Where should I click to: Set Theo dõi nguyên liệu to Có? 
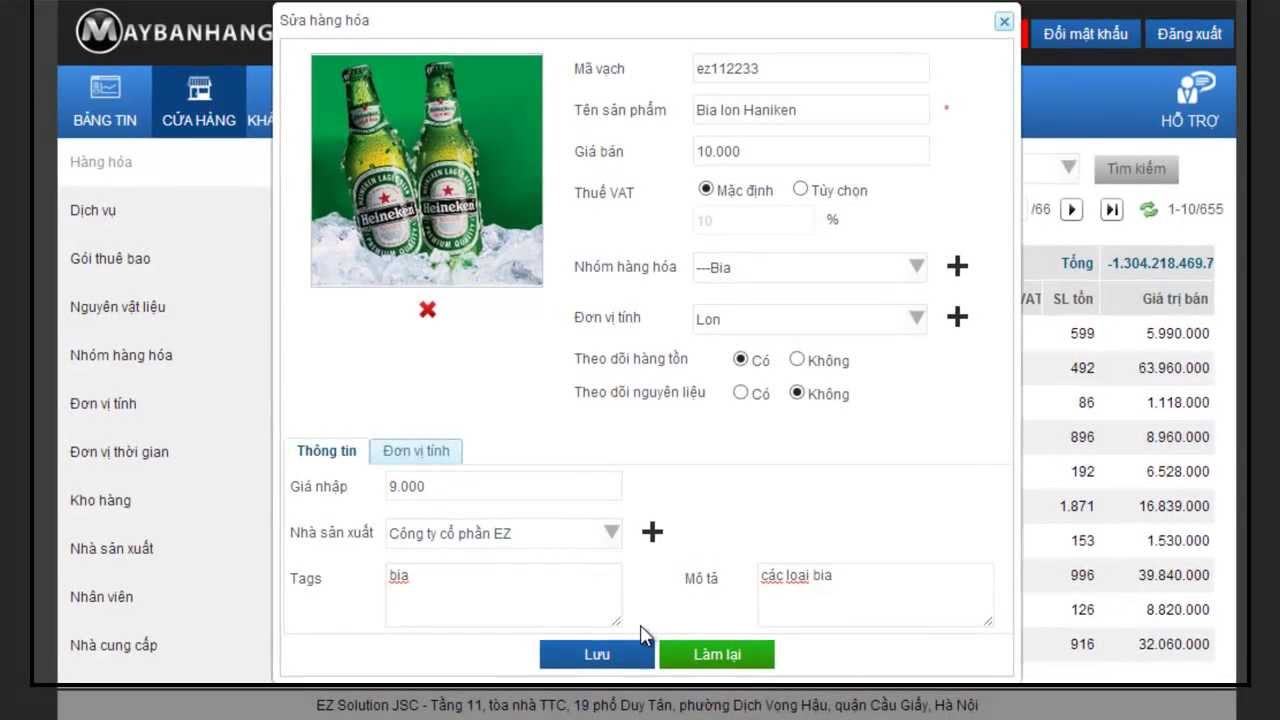740,392
